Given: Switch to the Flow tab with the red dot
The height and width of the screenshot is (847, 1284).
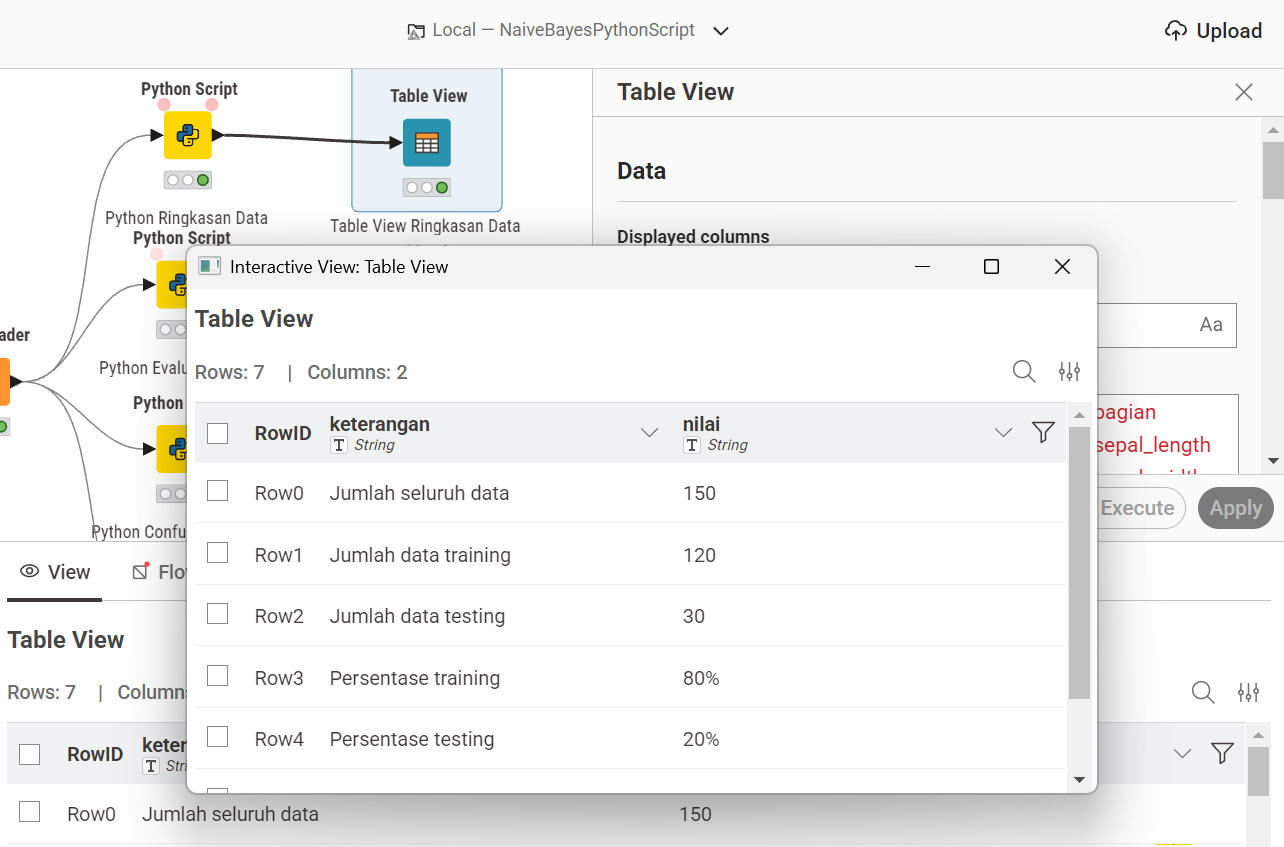Looking at the screenshot, I should 161,572.
